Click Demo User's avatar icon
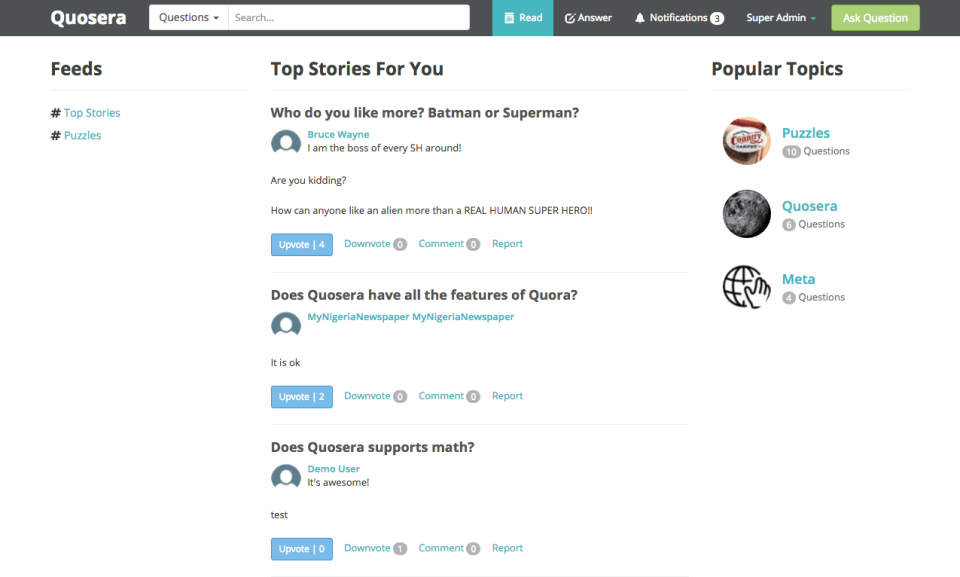The image size is (960, 577). pos(285,476)
